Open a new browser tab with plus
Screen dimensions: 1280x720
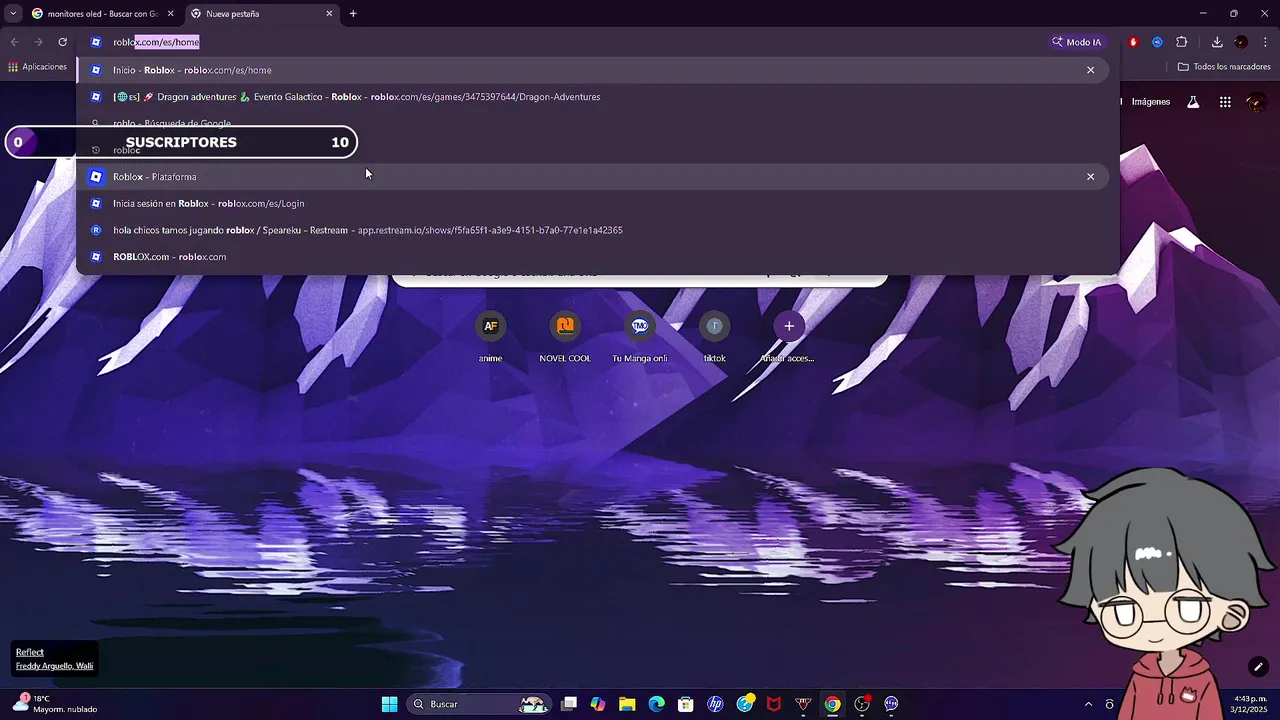(353, 14)
